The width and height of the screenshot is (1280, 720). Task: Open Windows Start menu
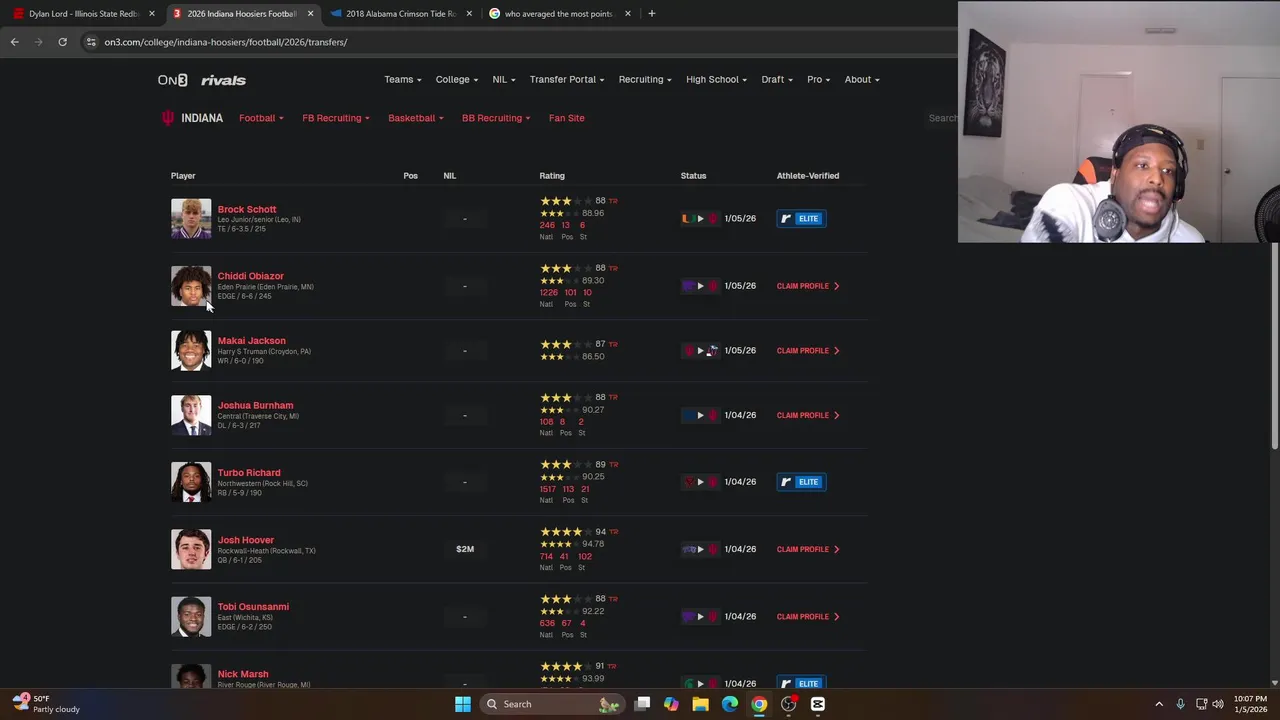462,704
